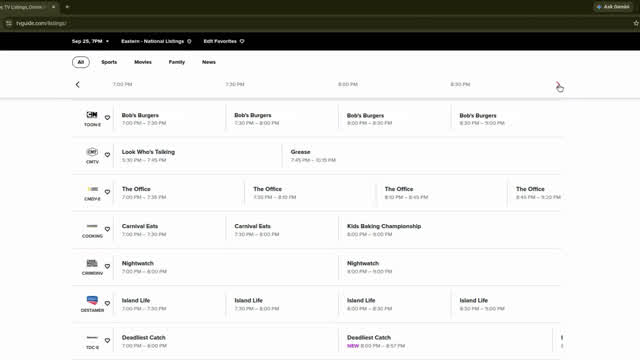Viewport: 640px width, 360px height.
Task: Click the 8:30 PM time header
Action: tap(460, 84)
